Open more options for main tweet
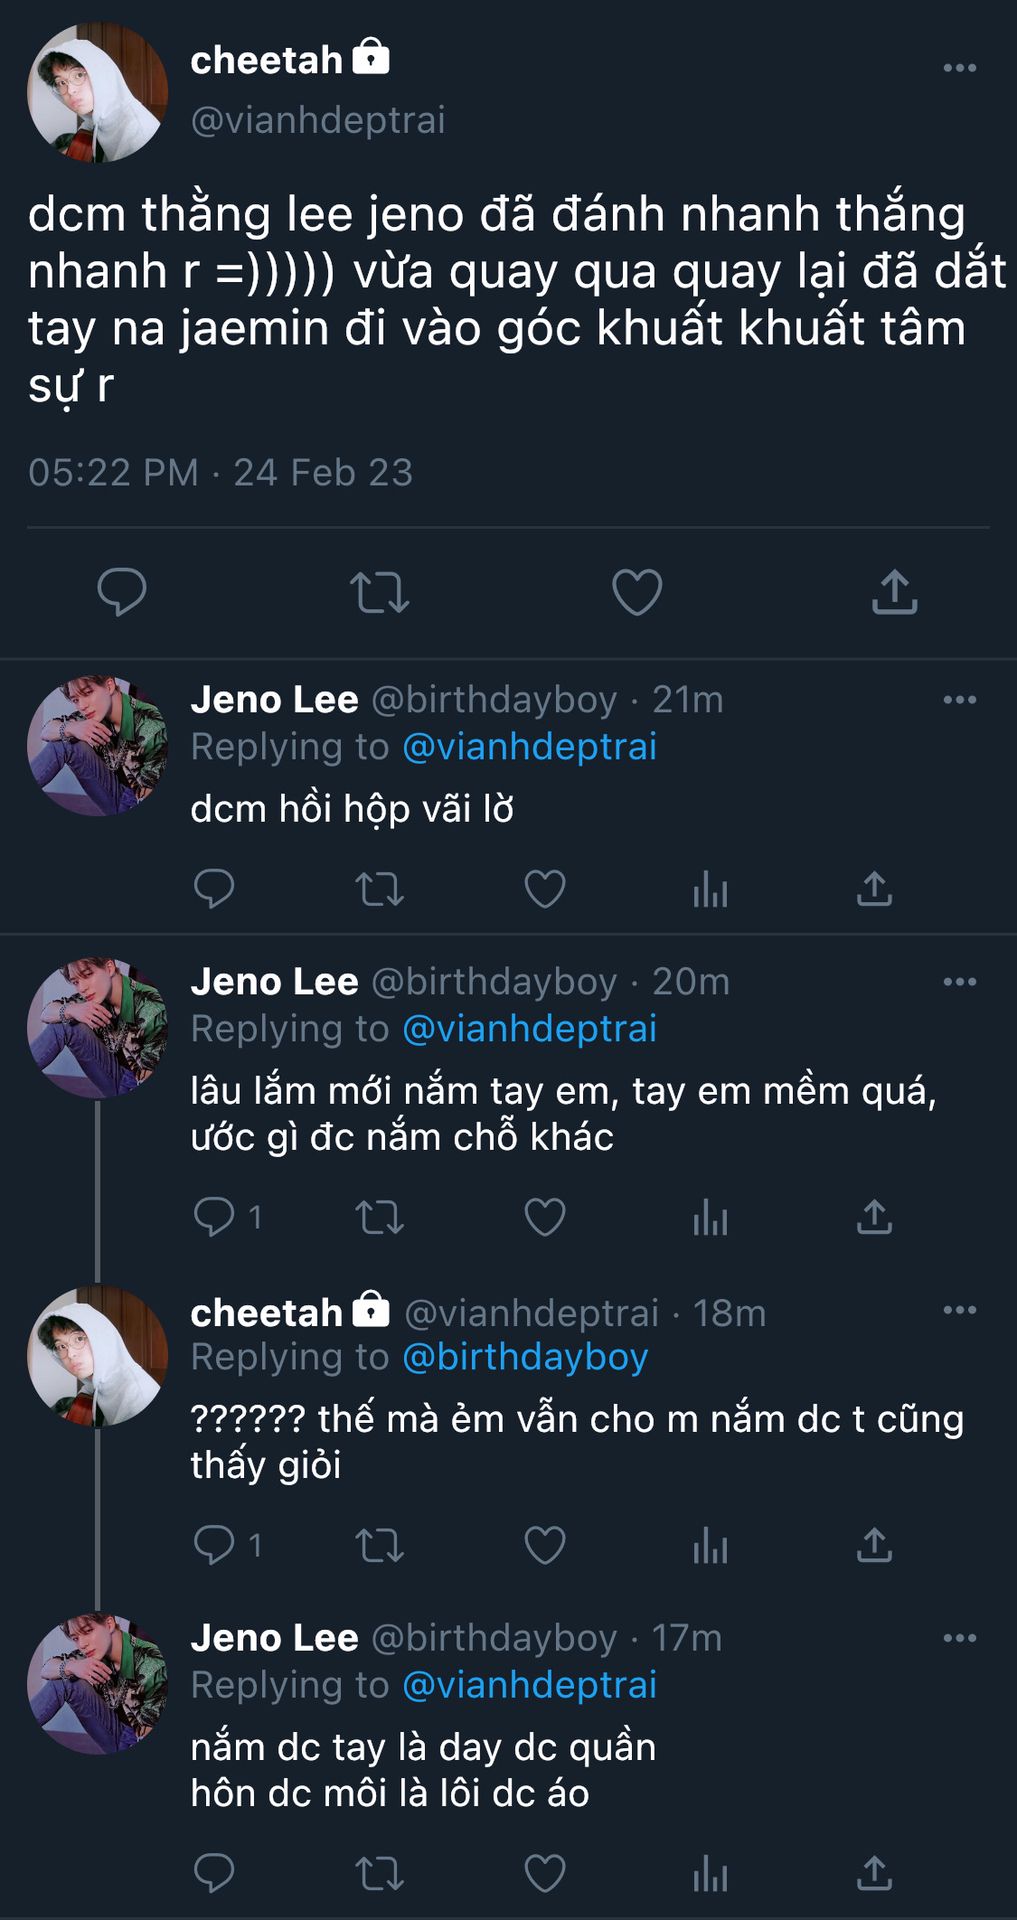 coord(959,68)
